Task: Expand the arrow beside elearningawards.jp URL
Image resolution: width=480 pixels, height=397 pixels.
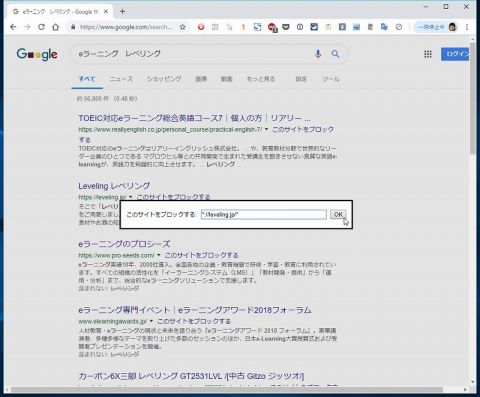Action: (151, 321)
